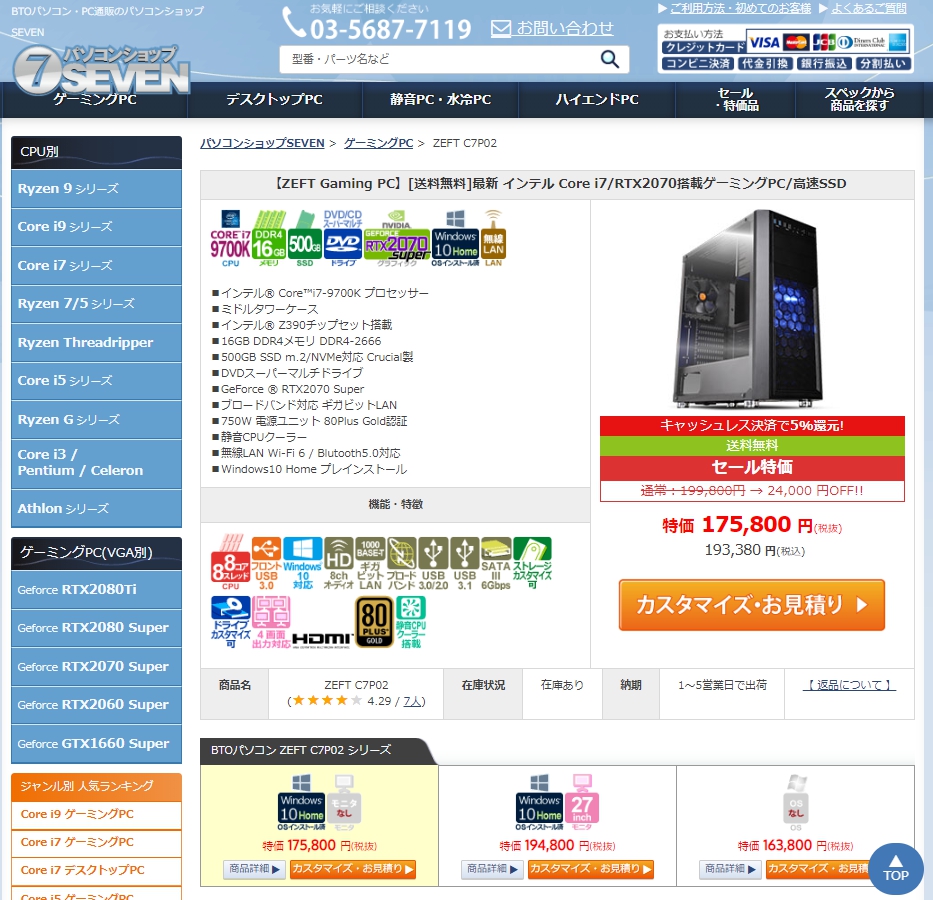The image size is (933, 900).
Task: Open the ハイエンドPC navigation menu
Action: click(597, 99)
